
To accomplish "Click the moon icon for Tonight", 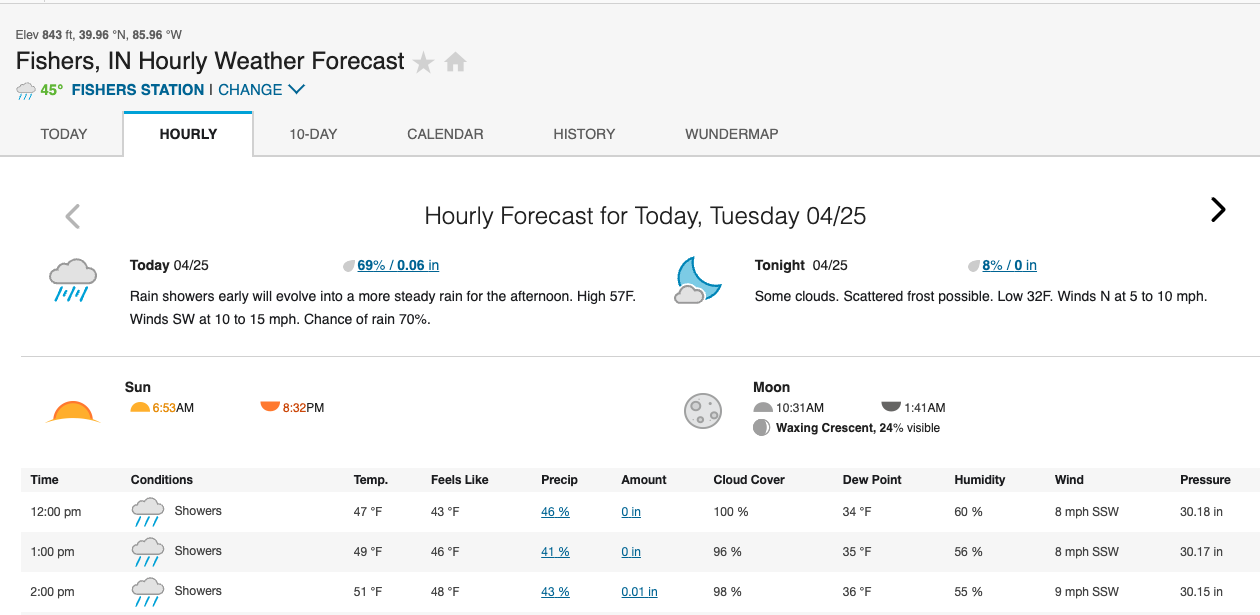I will point(697,279).
